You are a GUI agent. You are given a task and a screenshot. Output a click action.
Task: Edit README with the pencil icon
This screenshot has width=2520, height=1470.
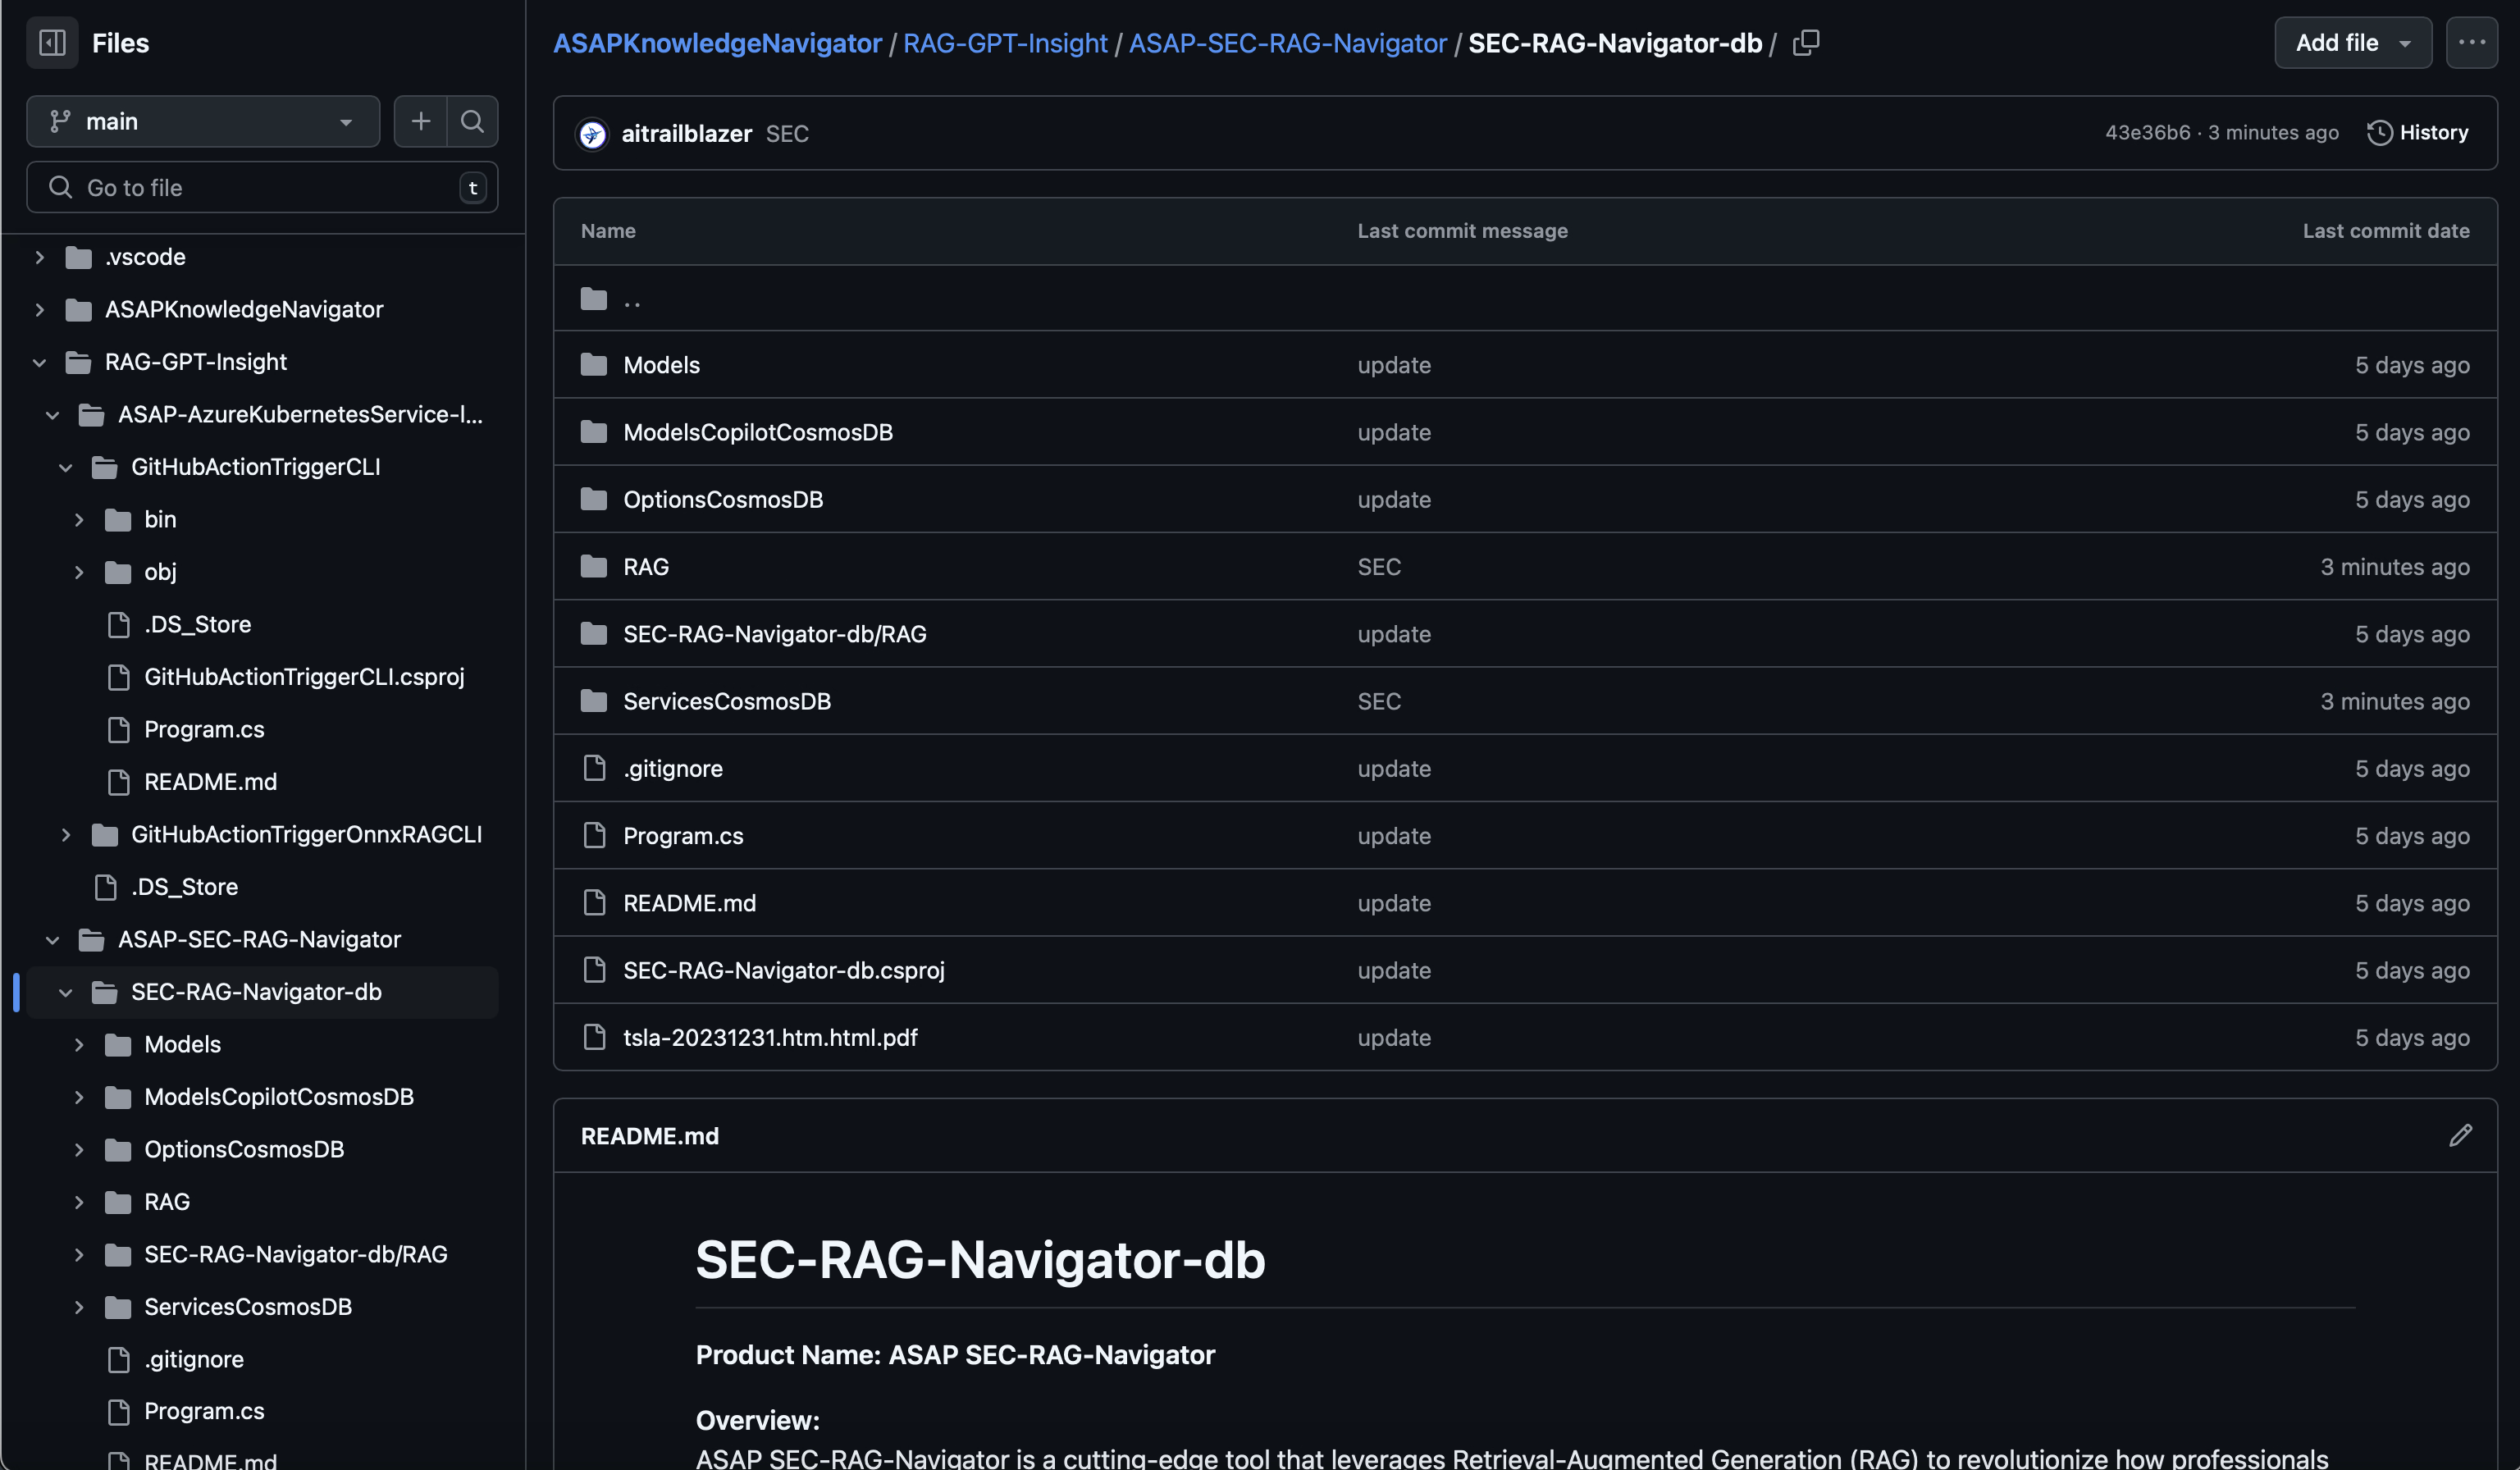[x=2460, y=1135]
